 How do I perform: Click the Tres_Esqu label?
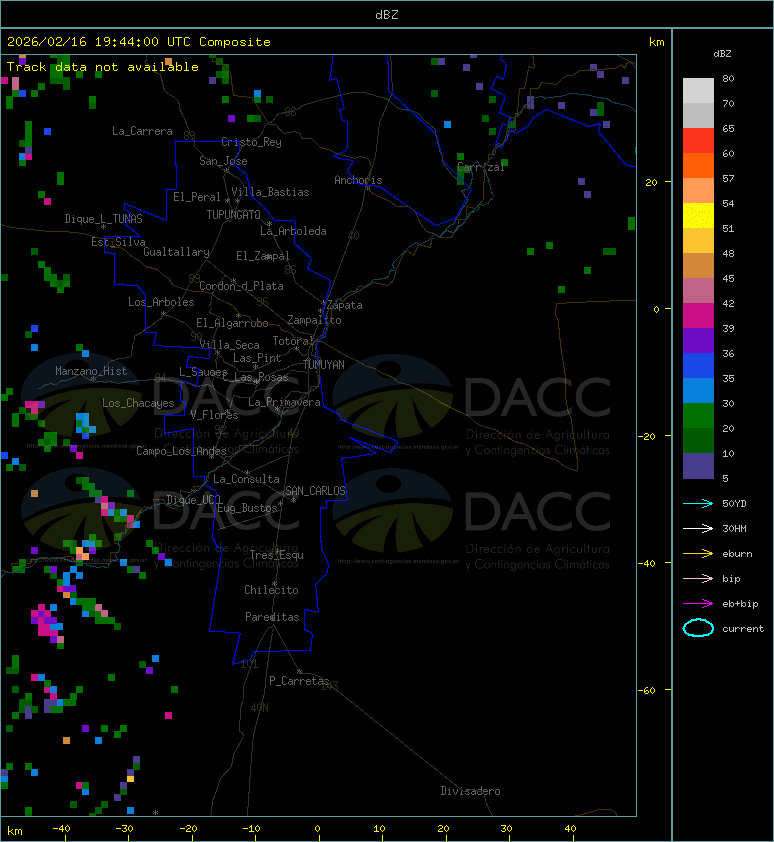click(277, 555)
